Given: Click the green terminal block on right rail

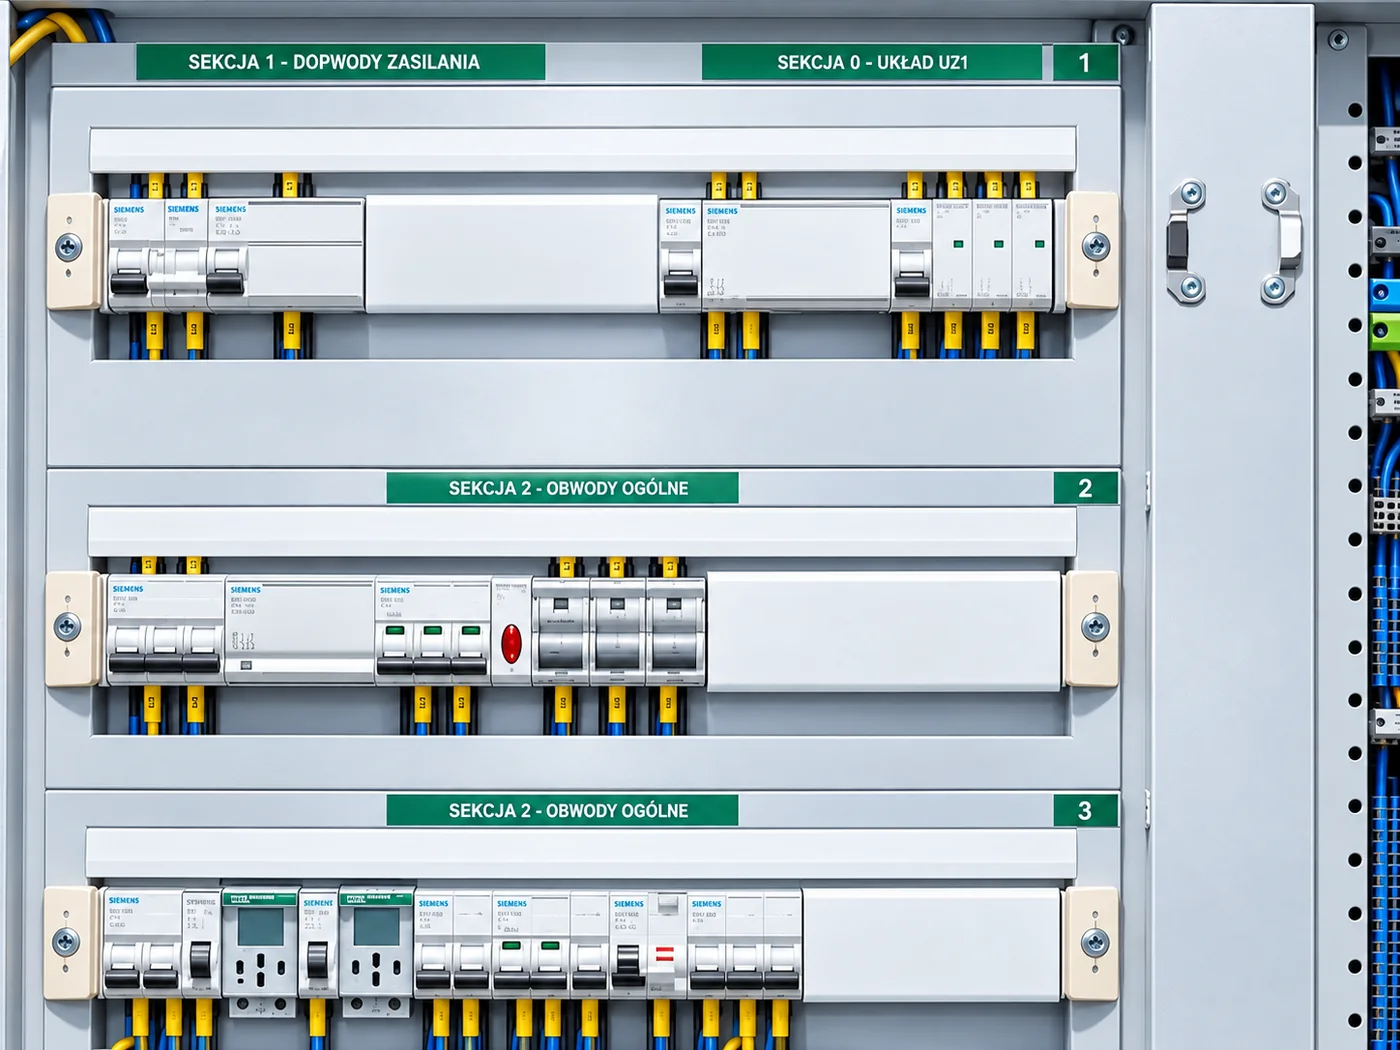Looking at the screenshot, I should point(1385,329).
